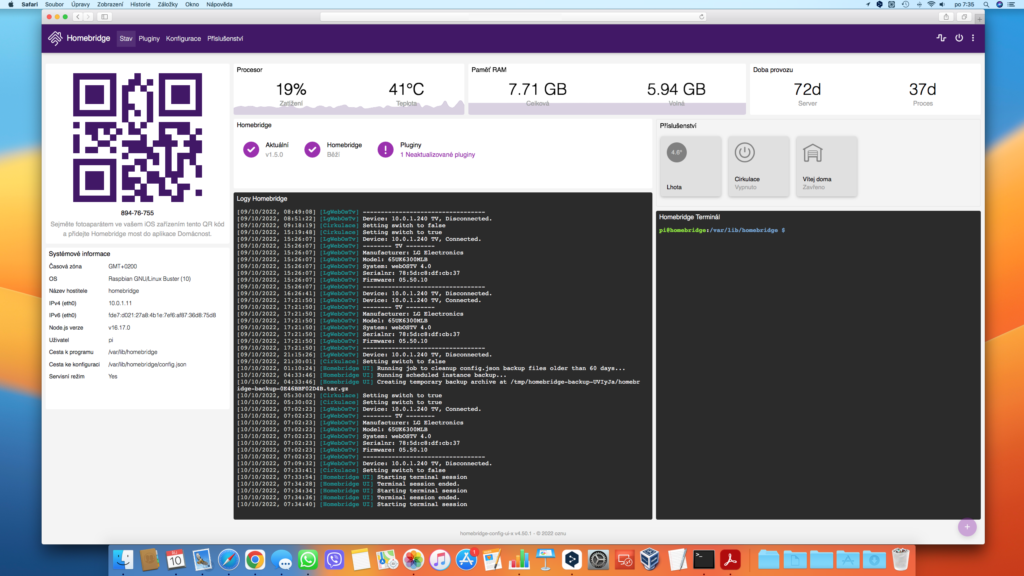Open the Pluginy tab
The image size is (1024, 576).
[x=149, y=39]
